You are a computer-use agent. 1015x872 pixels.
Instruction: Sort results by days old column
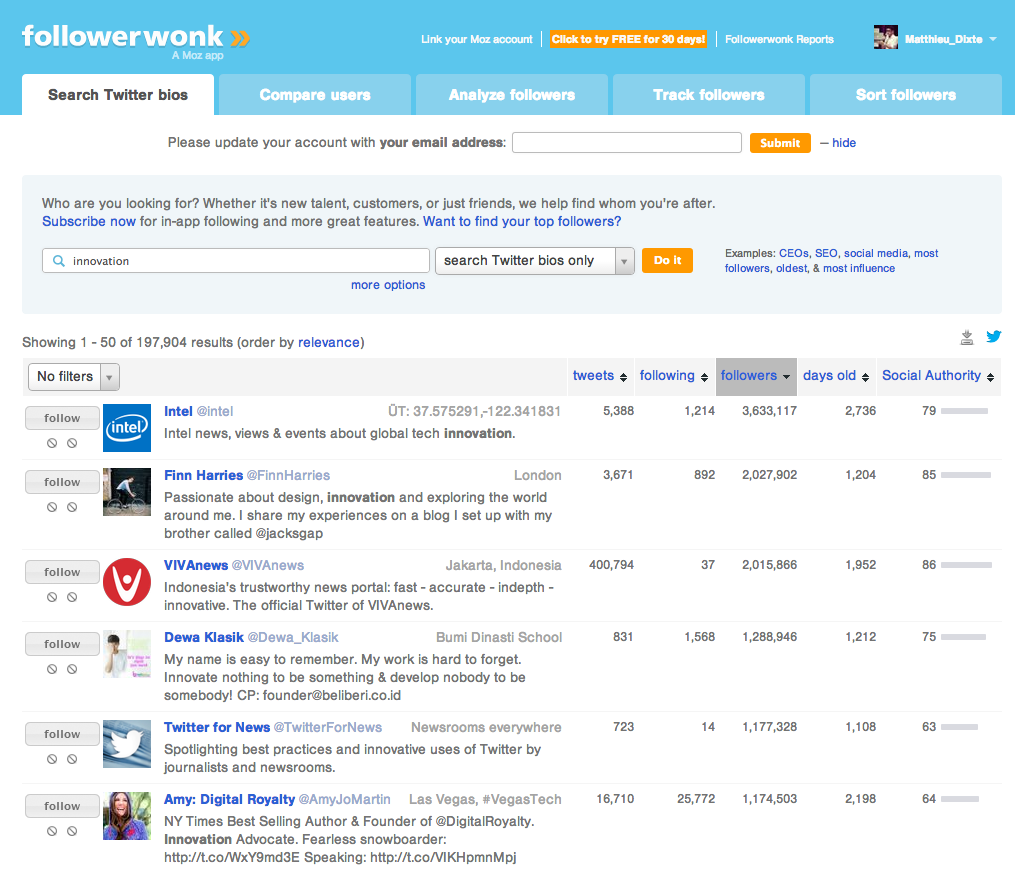pyautogui.click(x=836, y=376)
